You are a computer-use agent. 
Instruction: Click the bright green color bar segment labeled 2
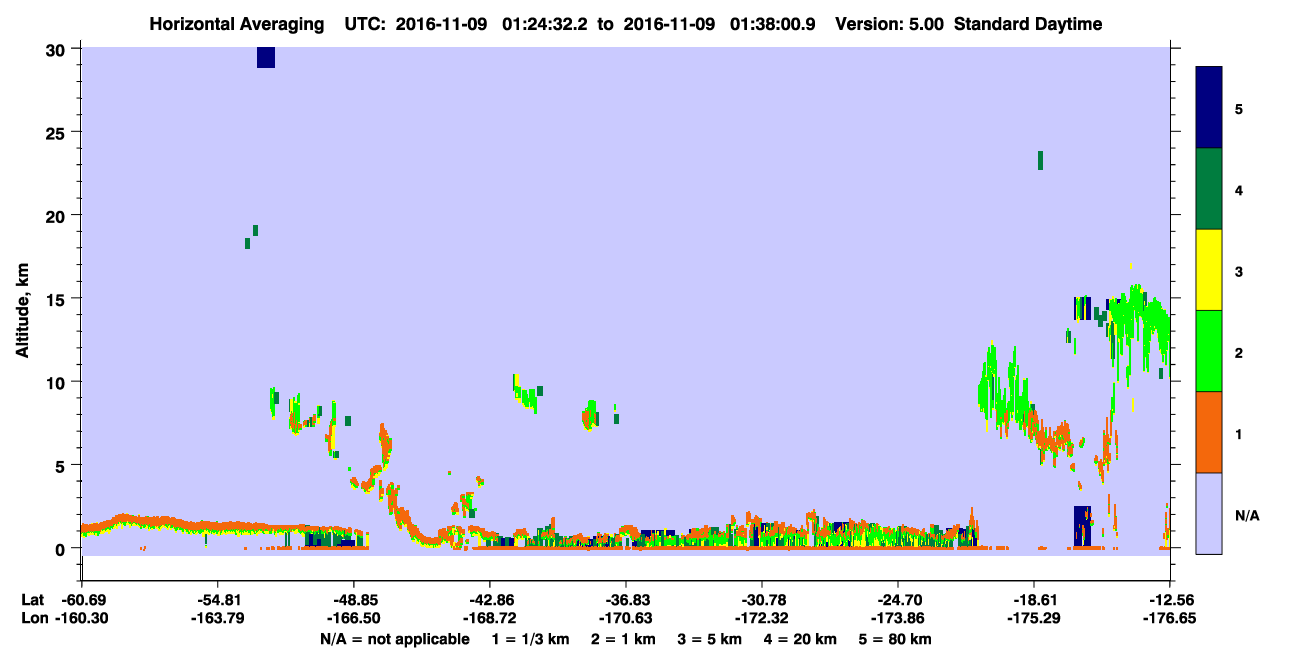(1209, 351)
